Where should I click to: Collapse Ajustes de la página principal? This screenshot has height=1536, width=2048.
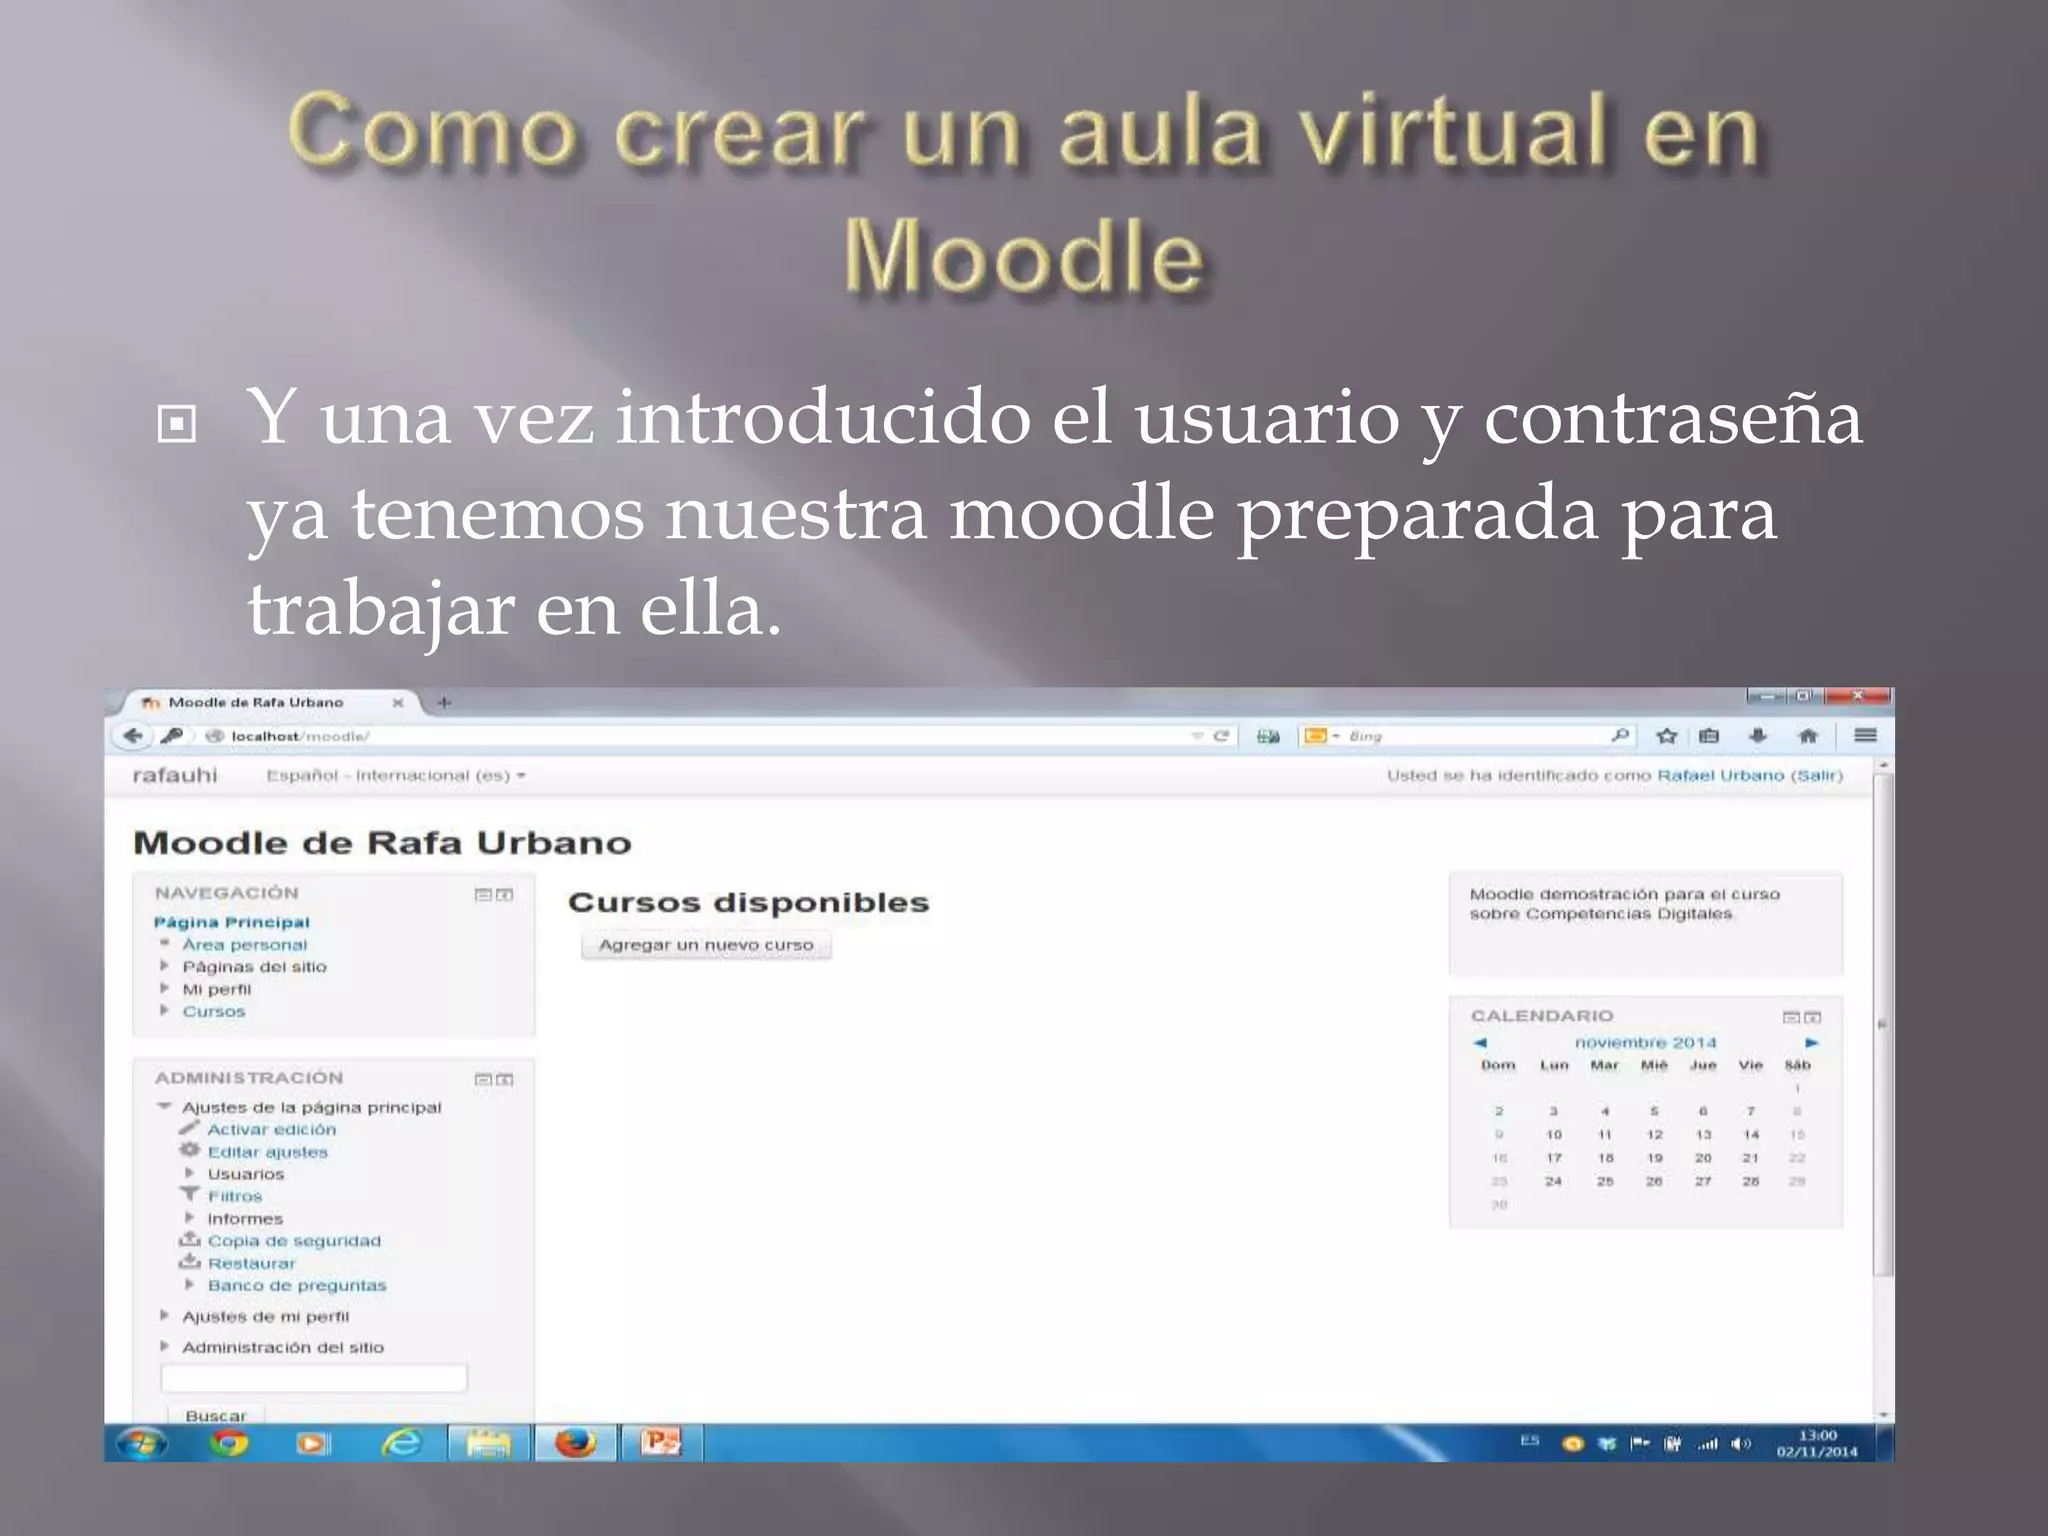tap(165, 1106)
